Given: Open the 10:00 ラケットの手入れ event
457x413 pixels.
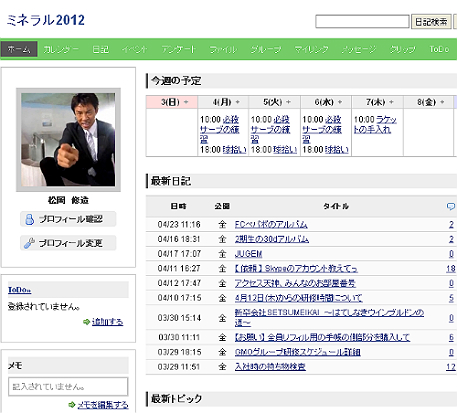Looking at the screenshot, I should (x=375, y=124).
